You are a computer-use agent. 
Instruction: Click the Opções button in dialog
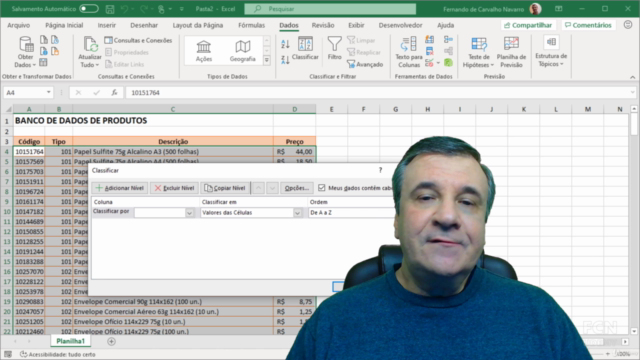click(x=297, y=188)
